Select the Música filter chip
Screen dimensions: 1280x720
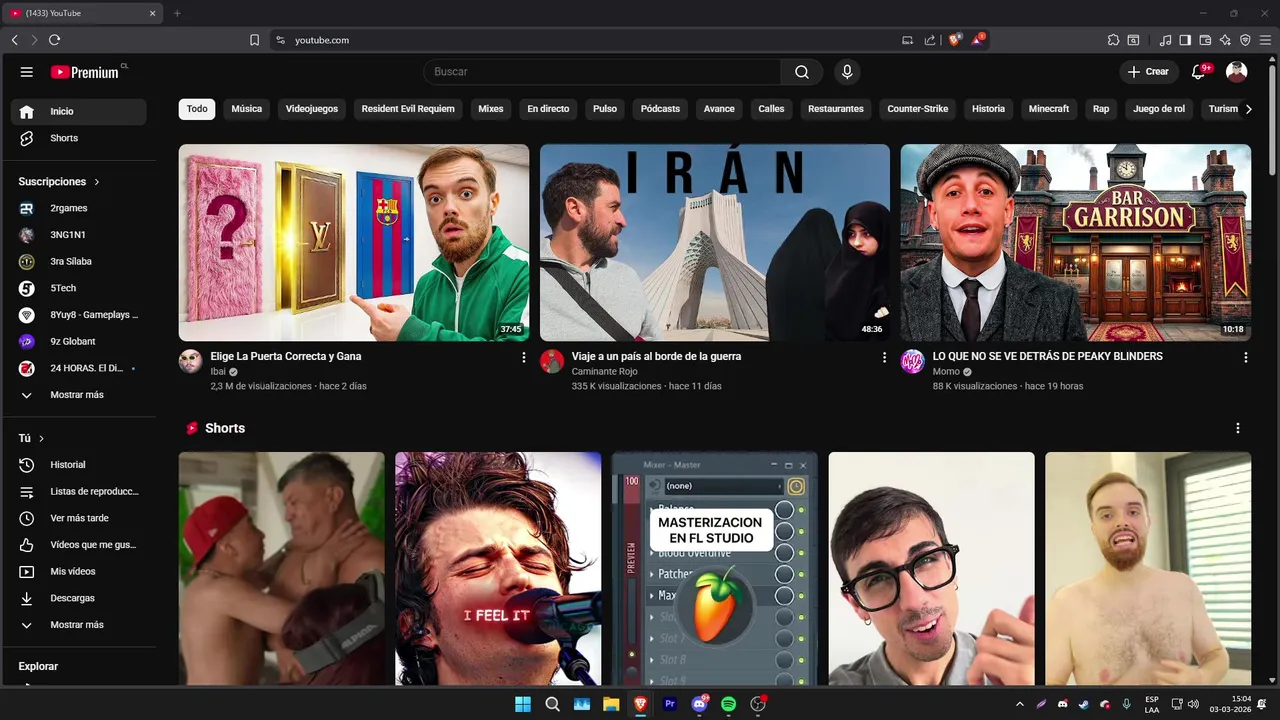pyautogui.click(x=247, y=109)
